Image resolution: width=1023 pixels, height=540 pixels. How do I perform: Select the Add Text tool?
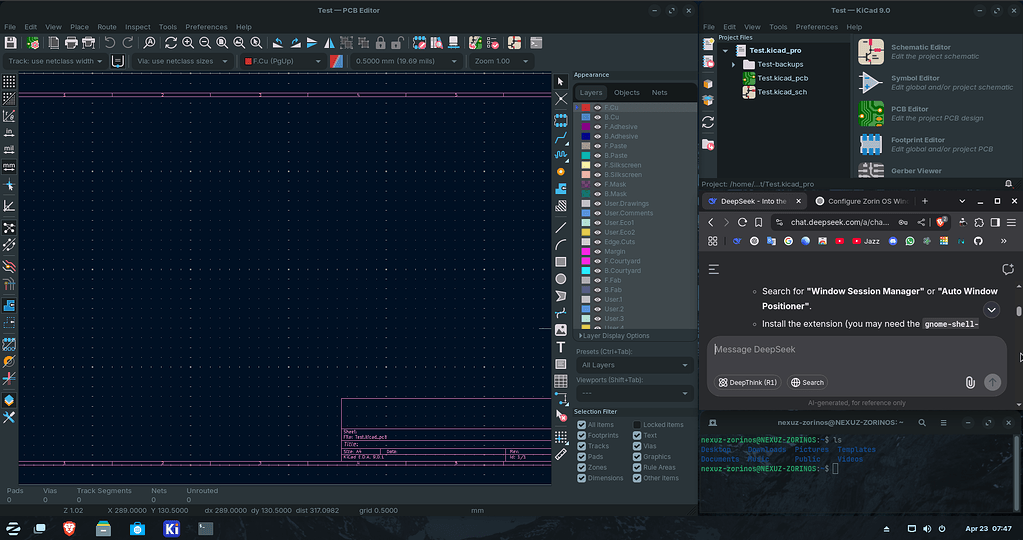click(x=561, y=347)
